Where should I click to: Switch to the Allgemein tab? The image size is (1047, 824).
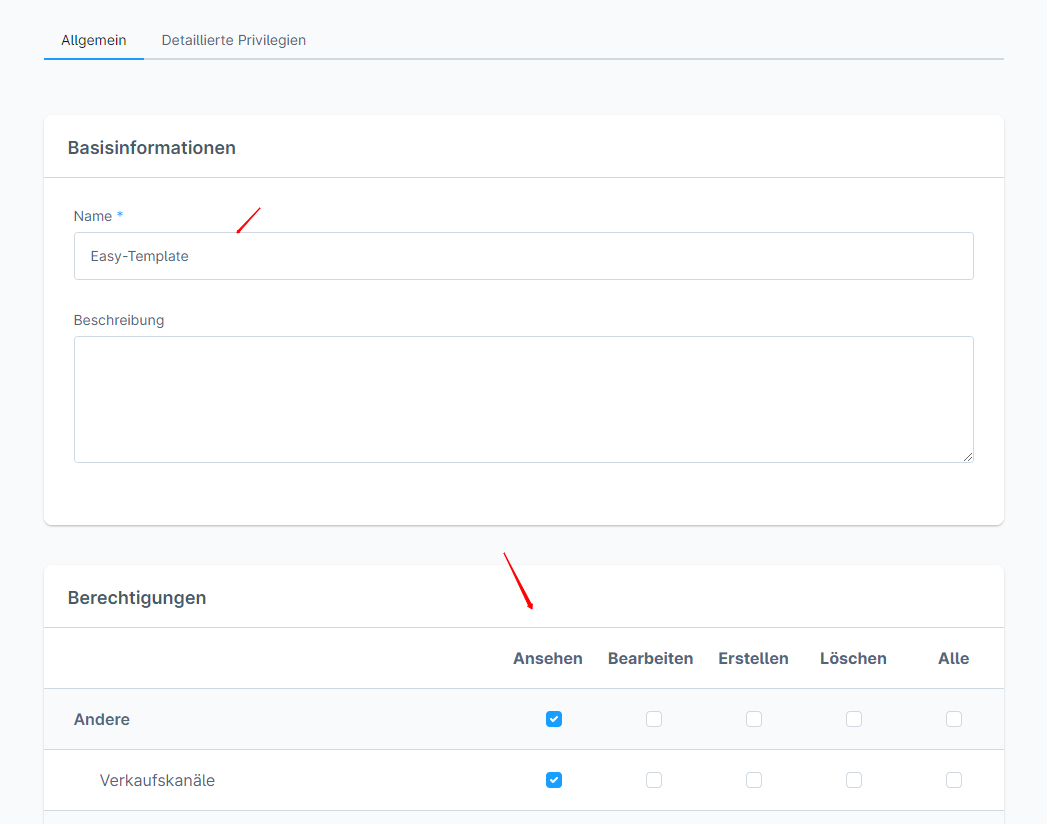93,40
